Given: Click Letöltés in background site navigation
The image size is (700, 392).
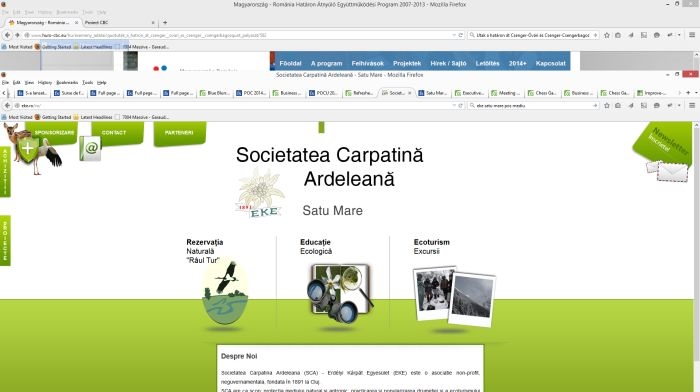Looking at the screenshot, I should tap(488, 63).
